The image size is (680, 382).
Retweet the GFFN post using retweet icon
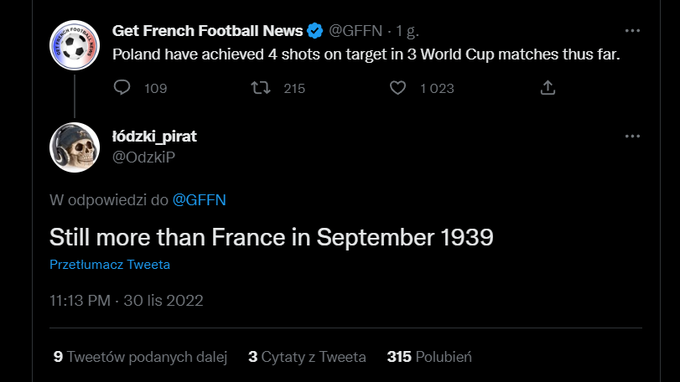pos(261,88)
